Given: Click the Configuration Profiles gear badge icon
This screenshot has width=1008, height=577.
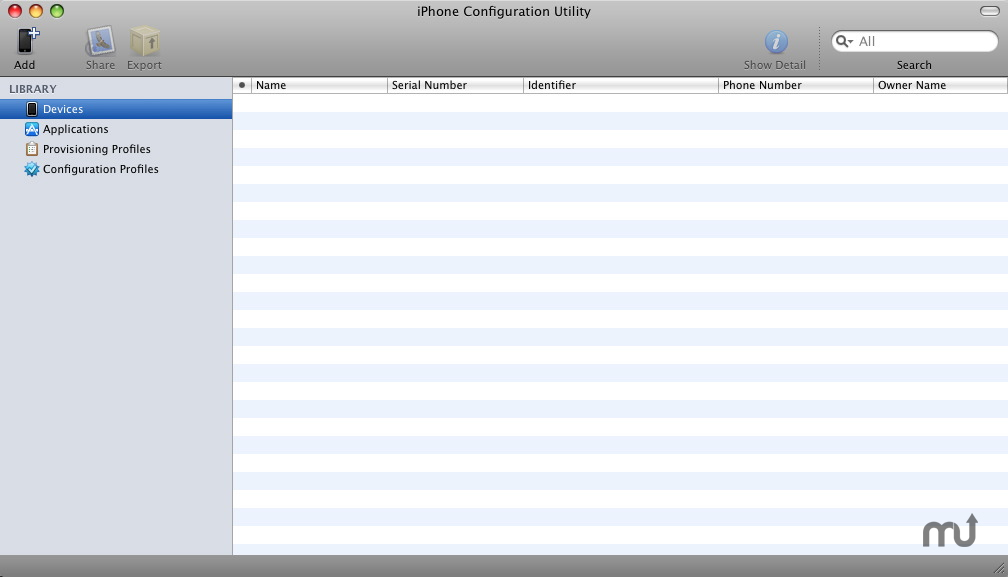Looking at the screenshot, I should coord(32,169).
